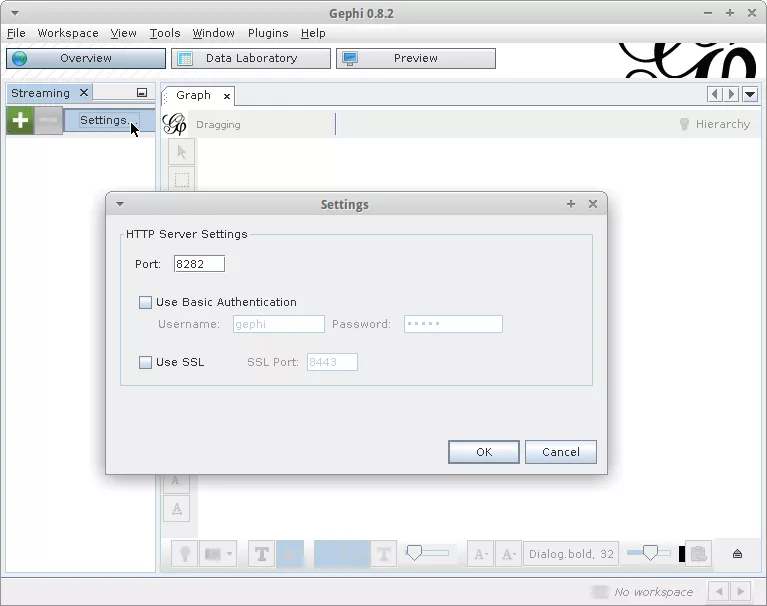Click the Hierarchy lightbulb icon
Screen dimensions: 767x606
(684, 124)
